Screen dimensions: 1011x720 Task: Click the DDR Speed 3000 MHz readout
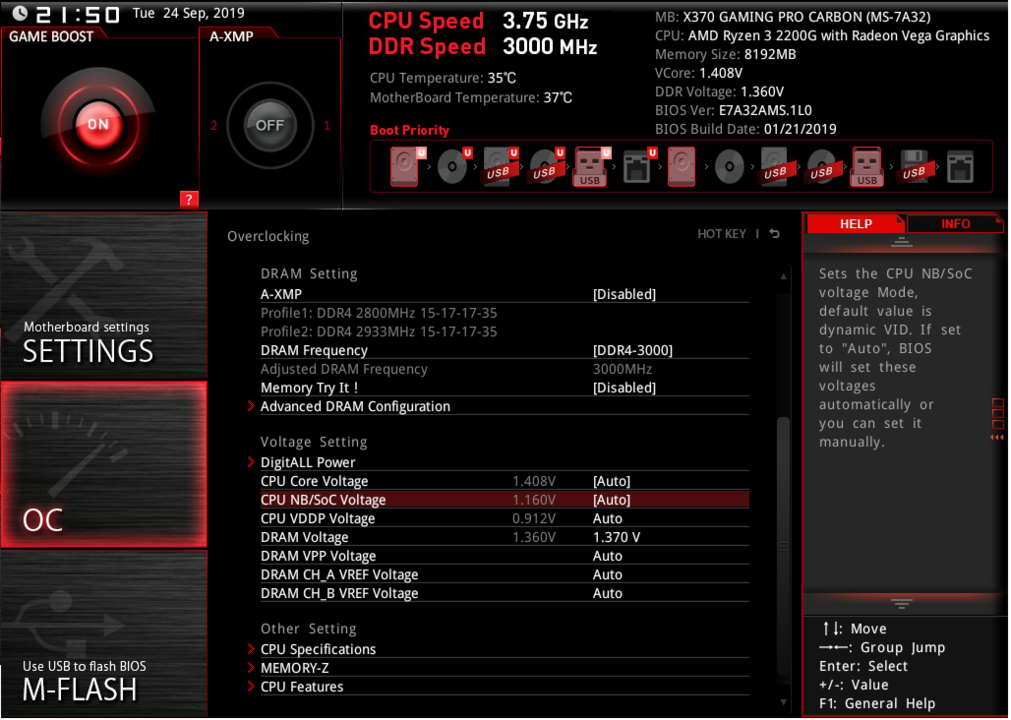tap(482, 46)
